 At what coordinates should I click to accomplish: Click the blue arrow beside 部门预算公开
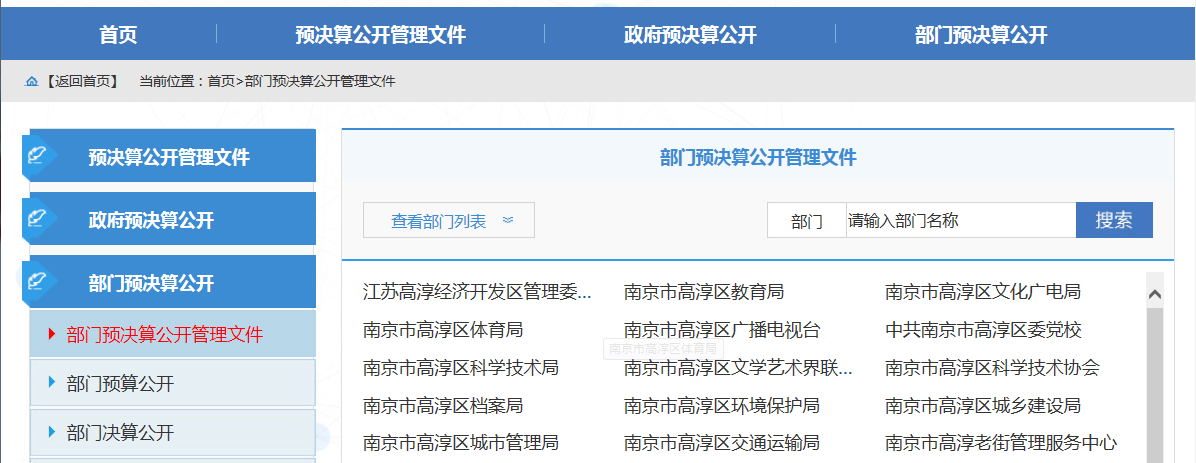(52, 382)
